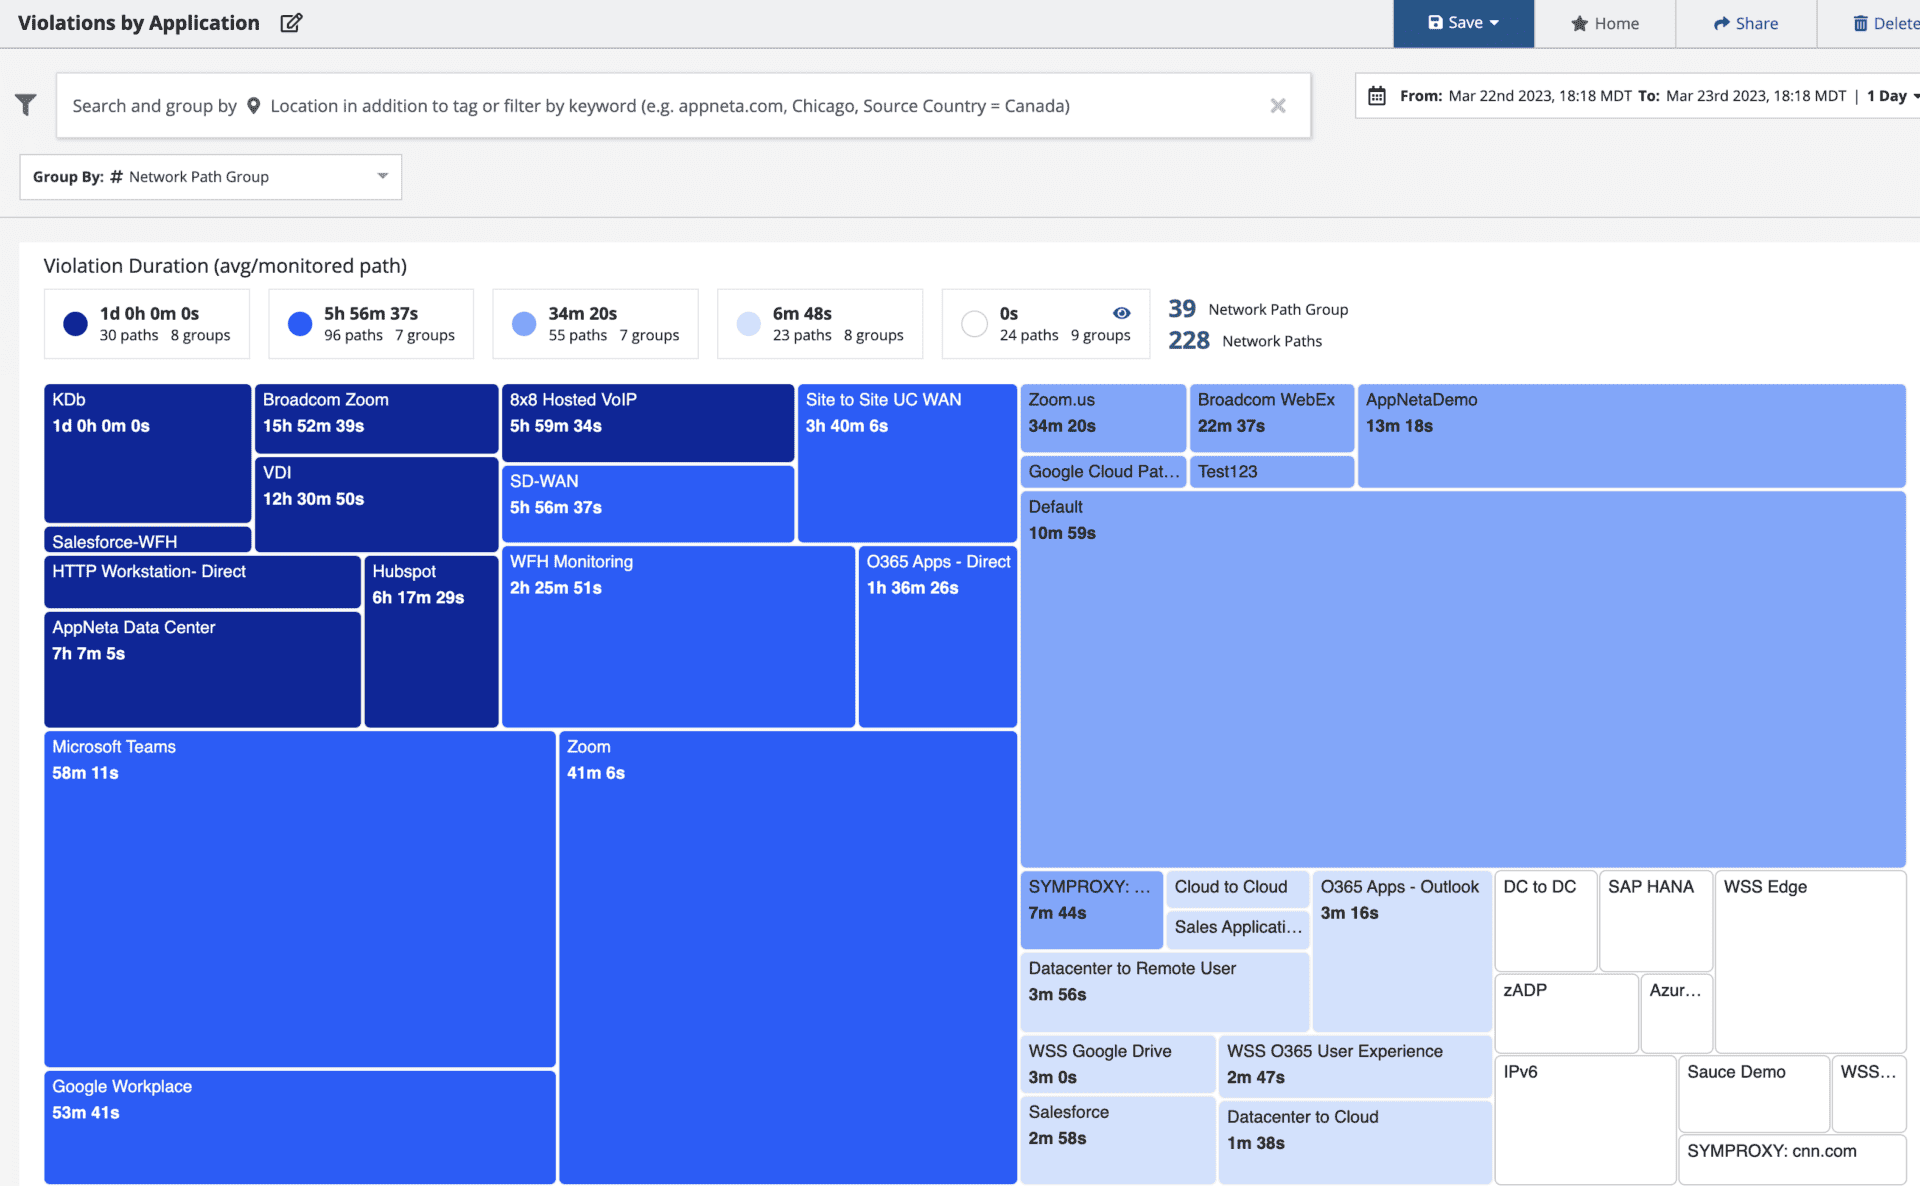Click the Delete trash icon
1920x1186 pixels.
point(1860,23)
